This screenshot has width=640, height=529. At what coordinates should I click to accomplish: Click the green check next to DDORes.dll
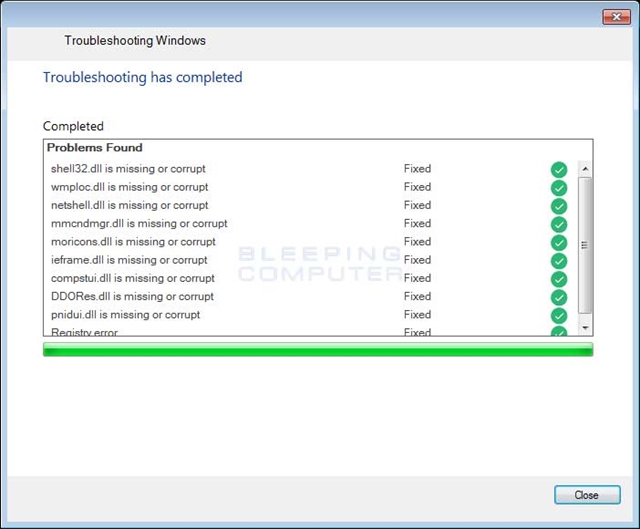pyautogui.click(x=559, y=297)
